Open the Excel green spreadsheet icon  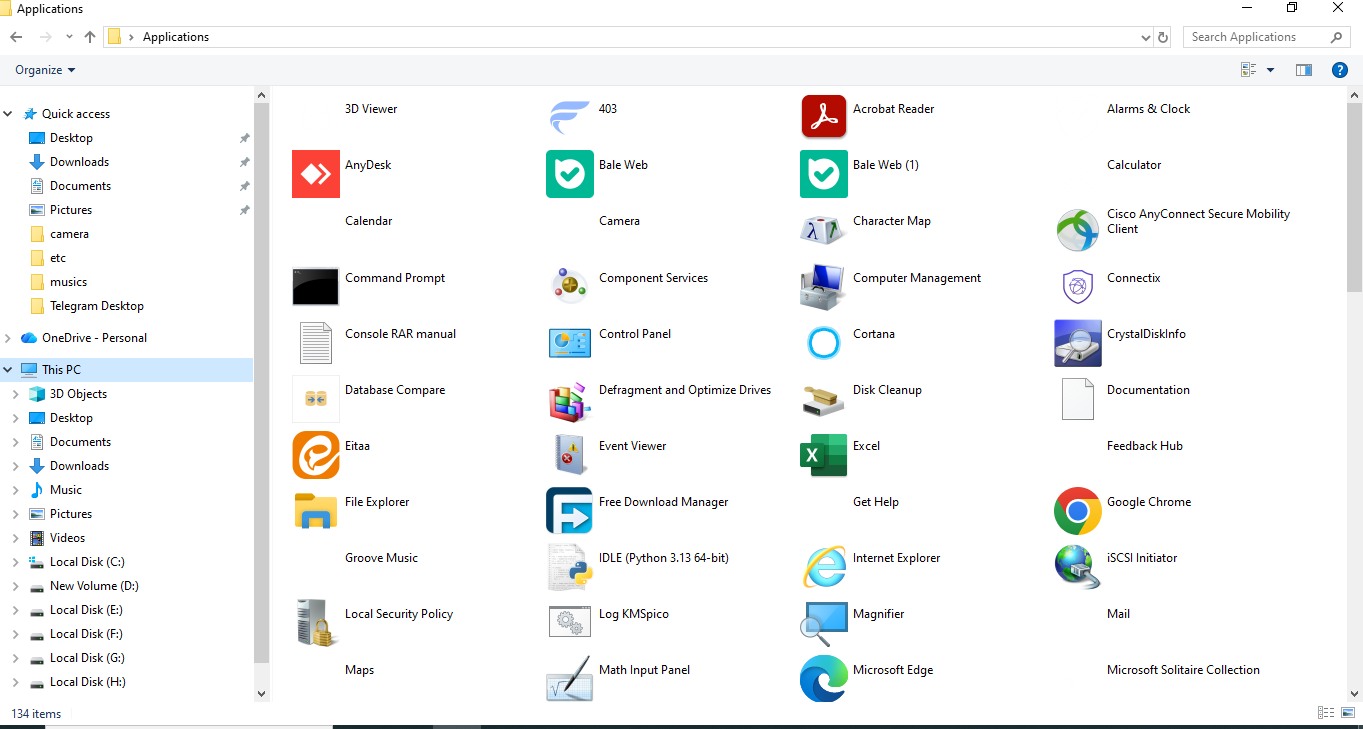click(824, 455)
